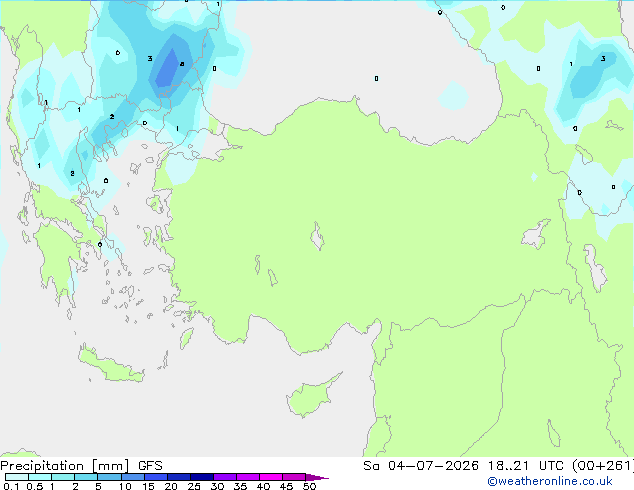634x490 pixels.
Task: Click the "18..21 UTC" time text
Action: [x=526, y=466]
